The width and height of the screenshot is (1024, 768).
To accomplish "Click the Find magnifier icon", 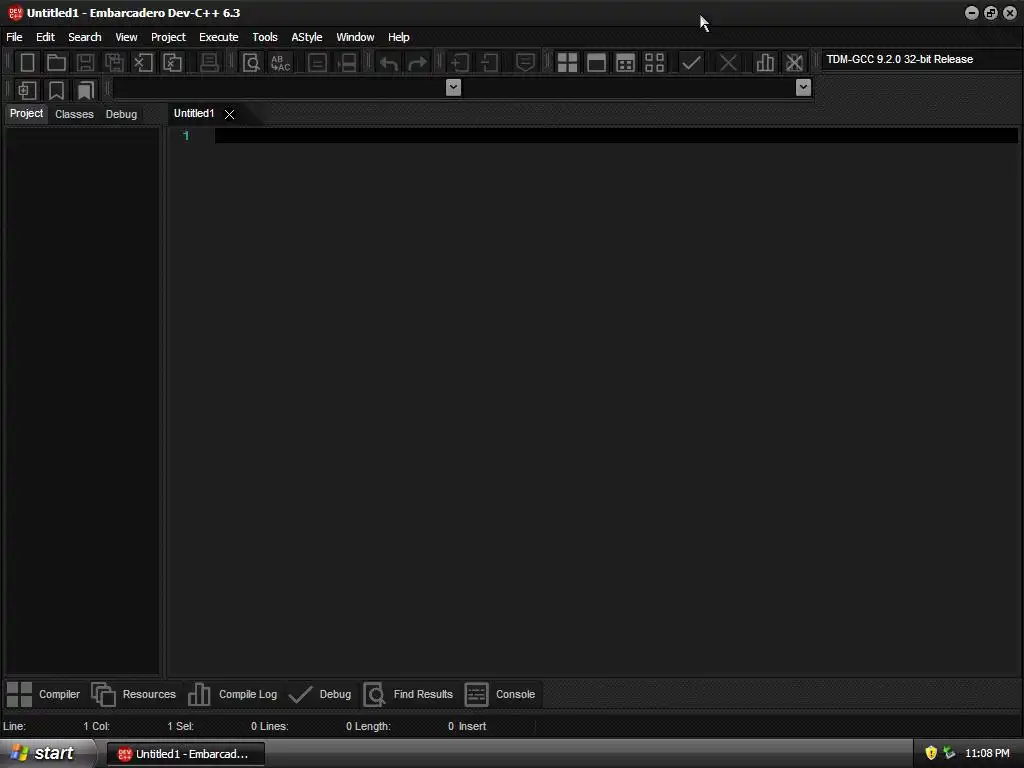I will (x=251, y=63).
